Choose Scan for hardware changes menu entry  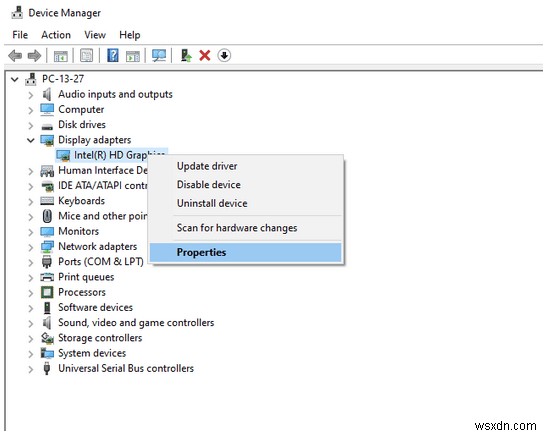[x=245, y=228]
